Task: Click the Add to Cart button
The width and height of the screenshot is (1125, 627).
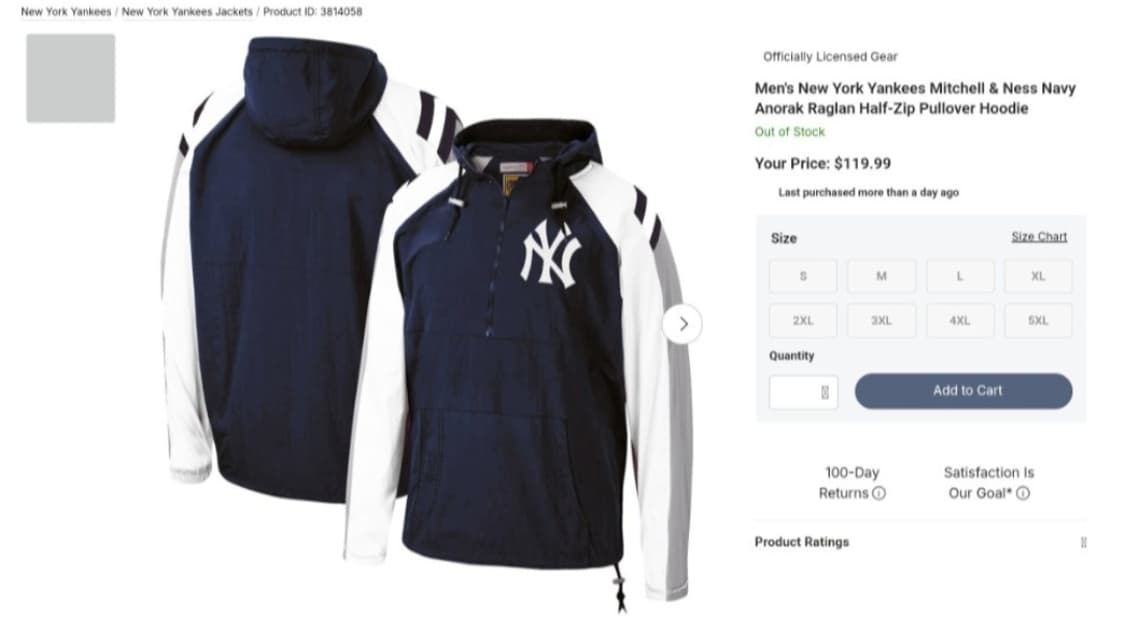Action: tap(964, 391)
